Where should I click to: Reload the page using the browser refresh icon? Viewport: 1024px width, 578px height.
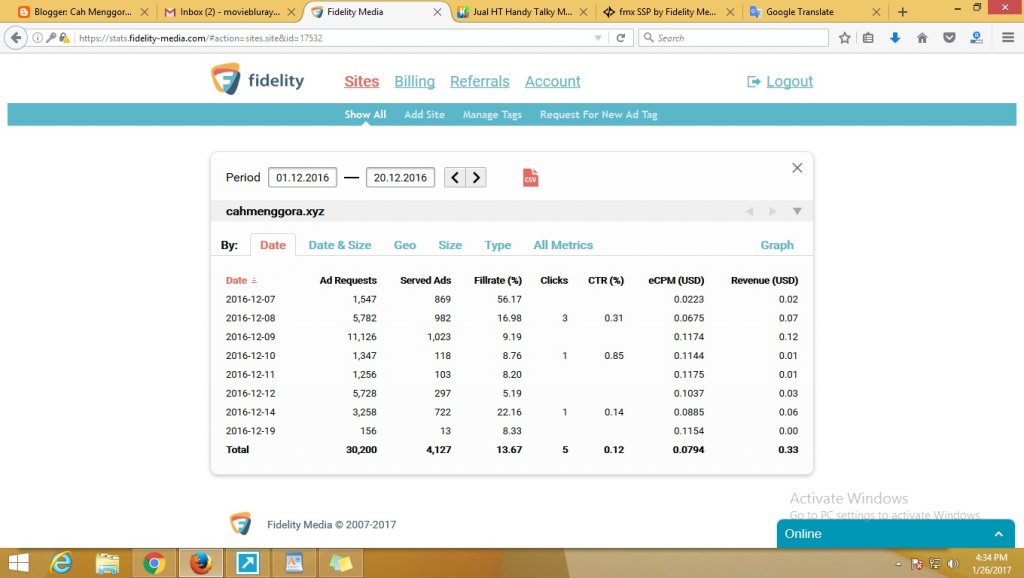pos(620,38)
